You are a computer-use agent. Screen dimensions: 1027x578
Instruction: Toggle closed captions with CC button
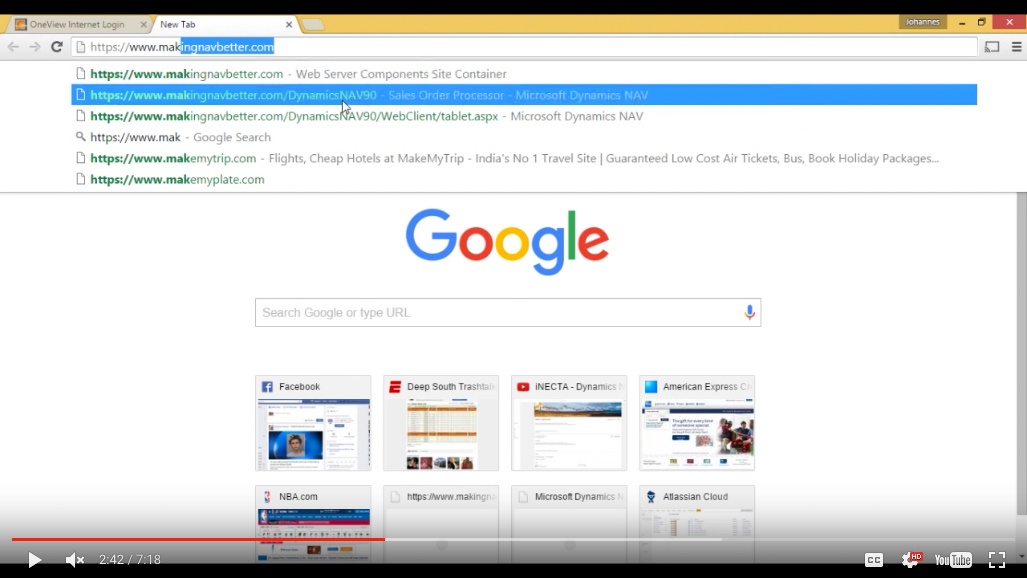point(874,560)
